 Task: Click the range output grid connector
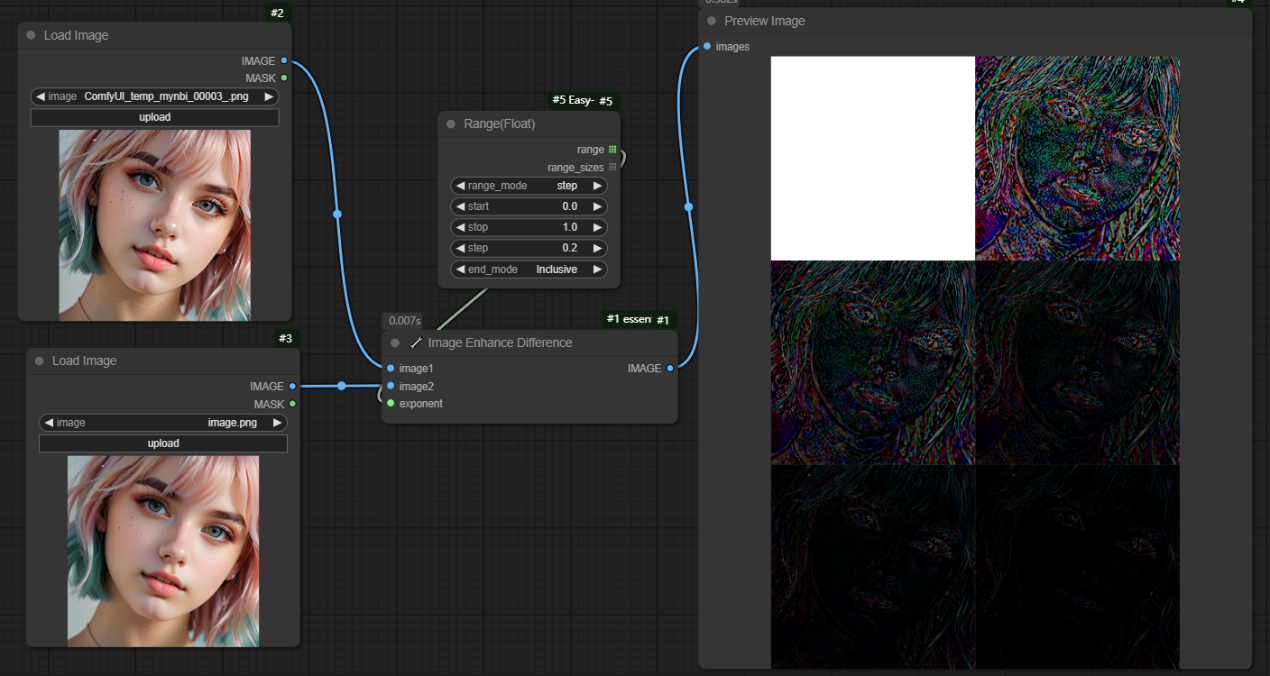pos(612,149)
